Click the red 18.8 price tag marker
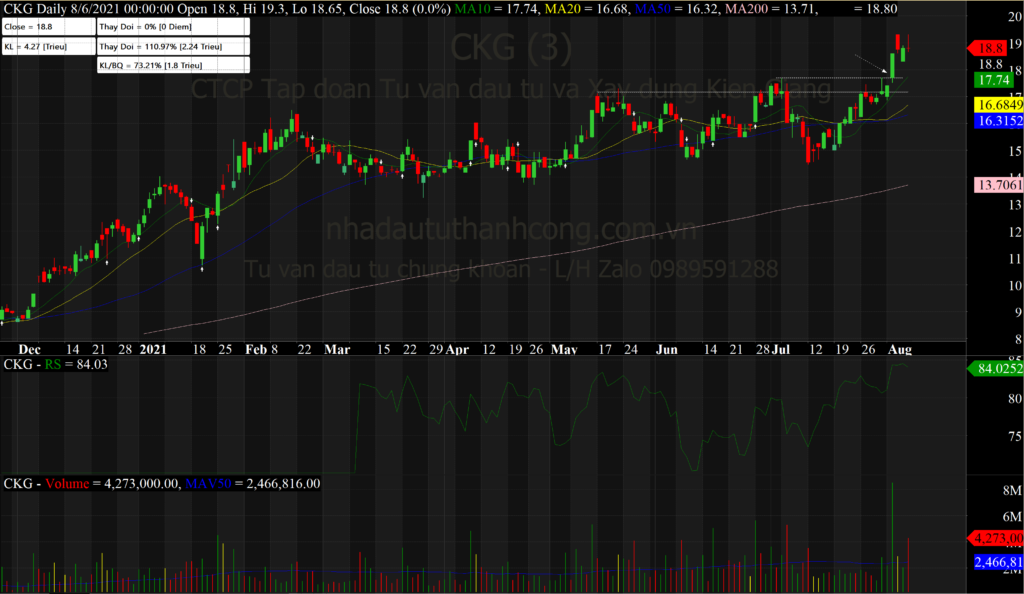1024x594 pixels. 991,47
